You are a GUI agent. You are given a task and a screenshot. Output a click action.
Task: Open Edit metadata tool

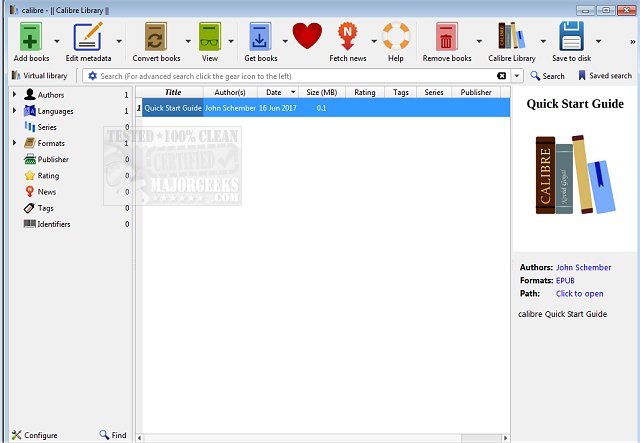(x=87, y=38)
